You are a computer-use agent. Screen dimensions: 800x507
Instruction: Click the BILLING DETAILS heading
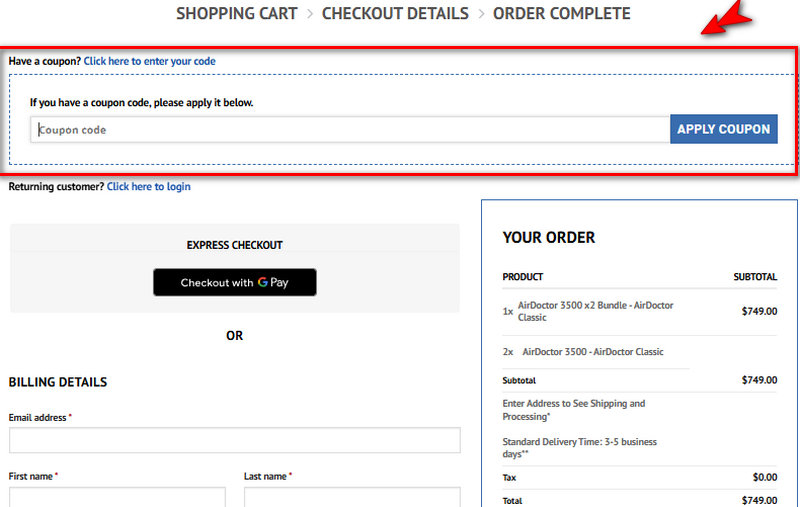click(x=58, y=382)
